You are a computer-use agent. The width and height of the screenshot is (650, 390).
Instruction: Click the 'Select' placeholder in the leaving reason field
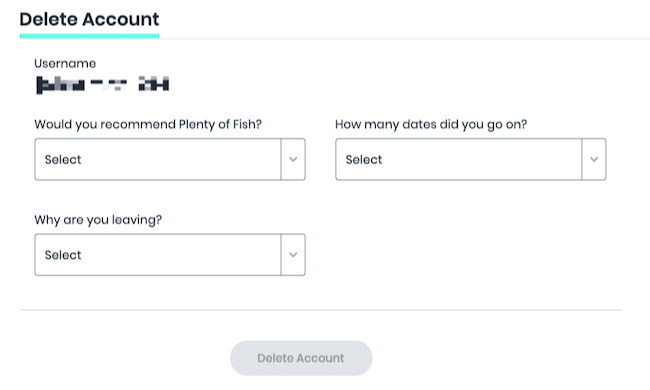[63, 255]
